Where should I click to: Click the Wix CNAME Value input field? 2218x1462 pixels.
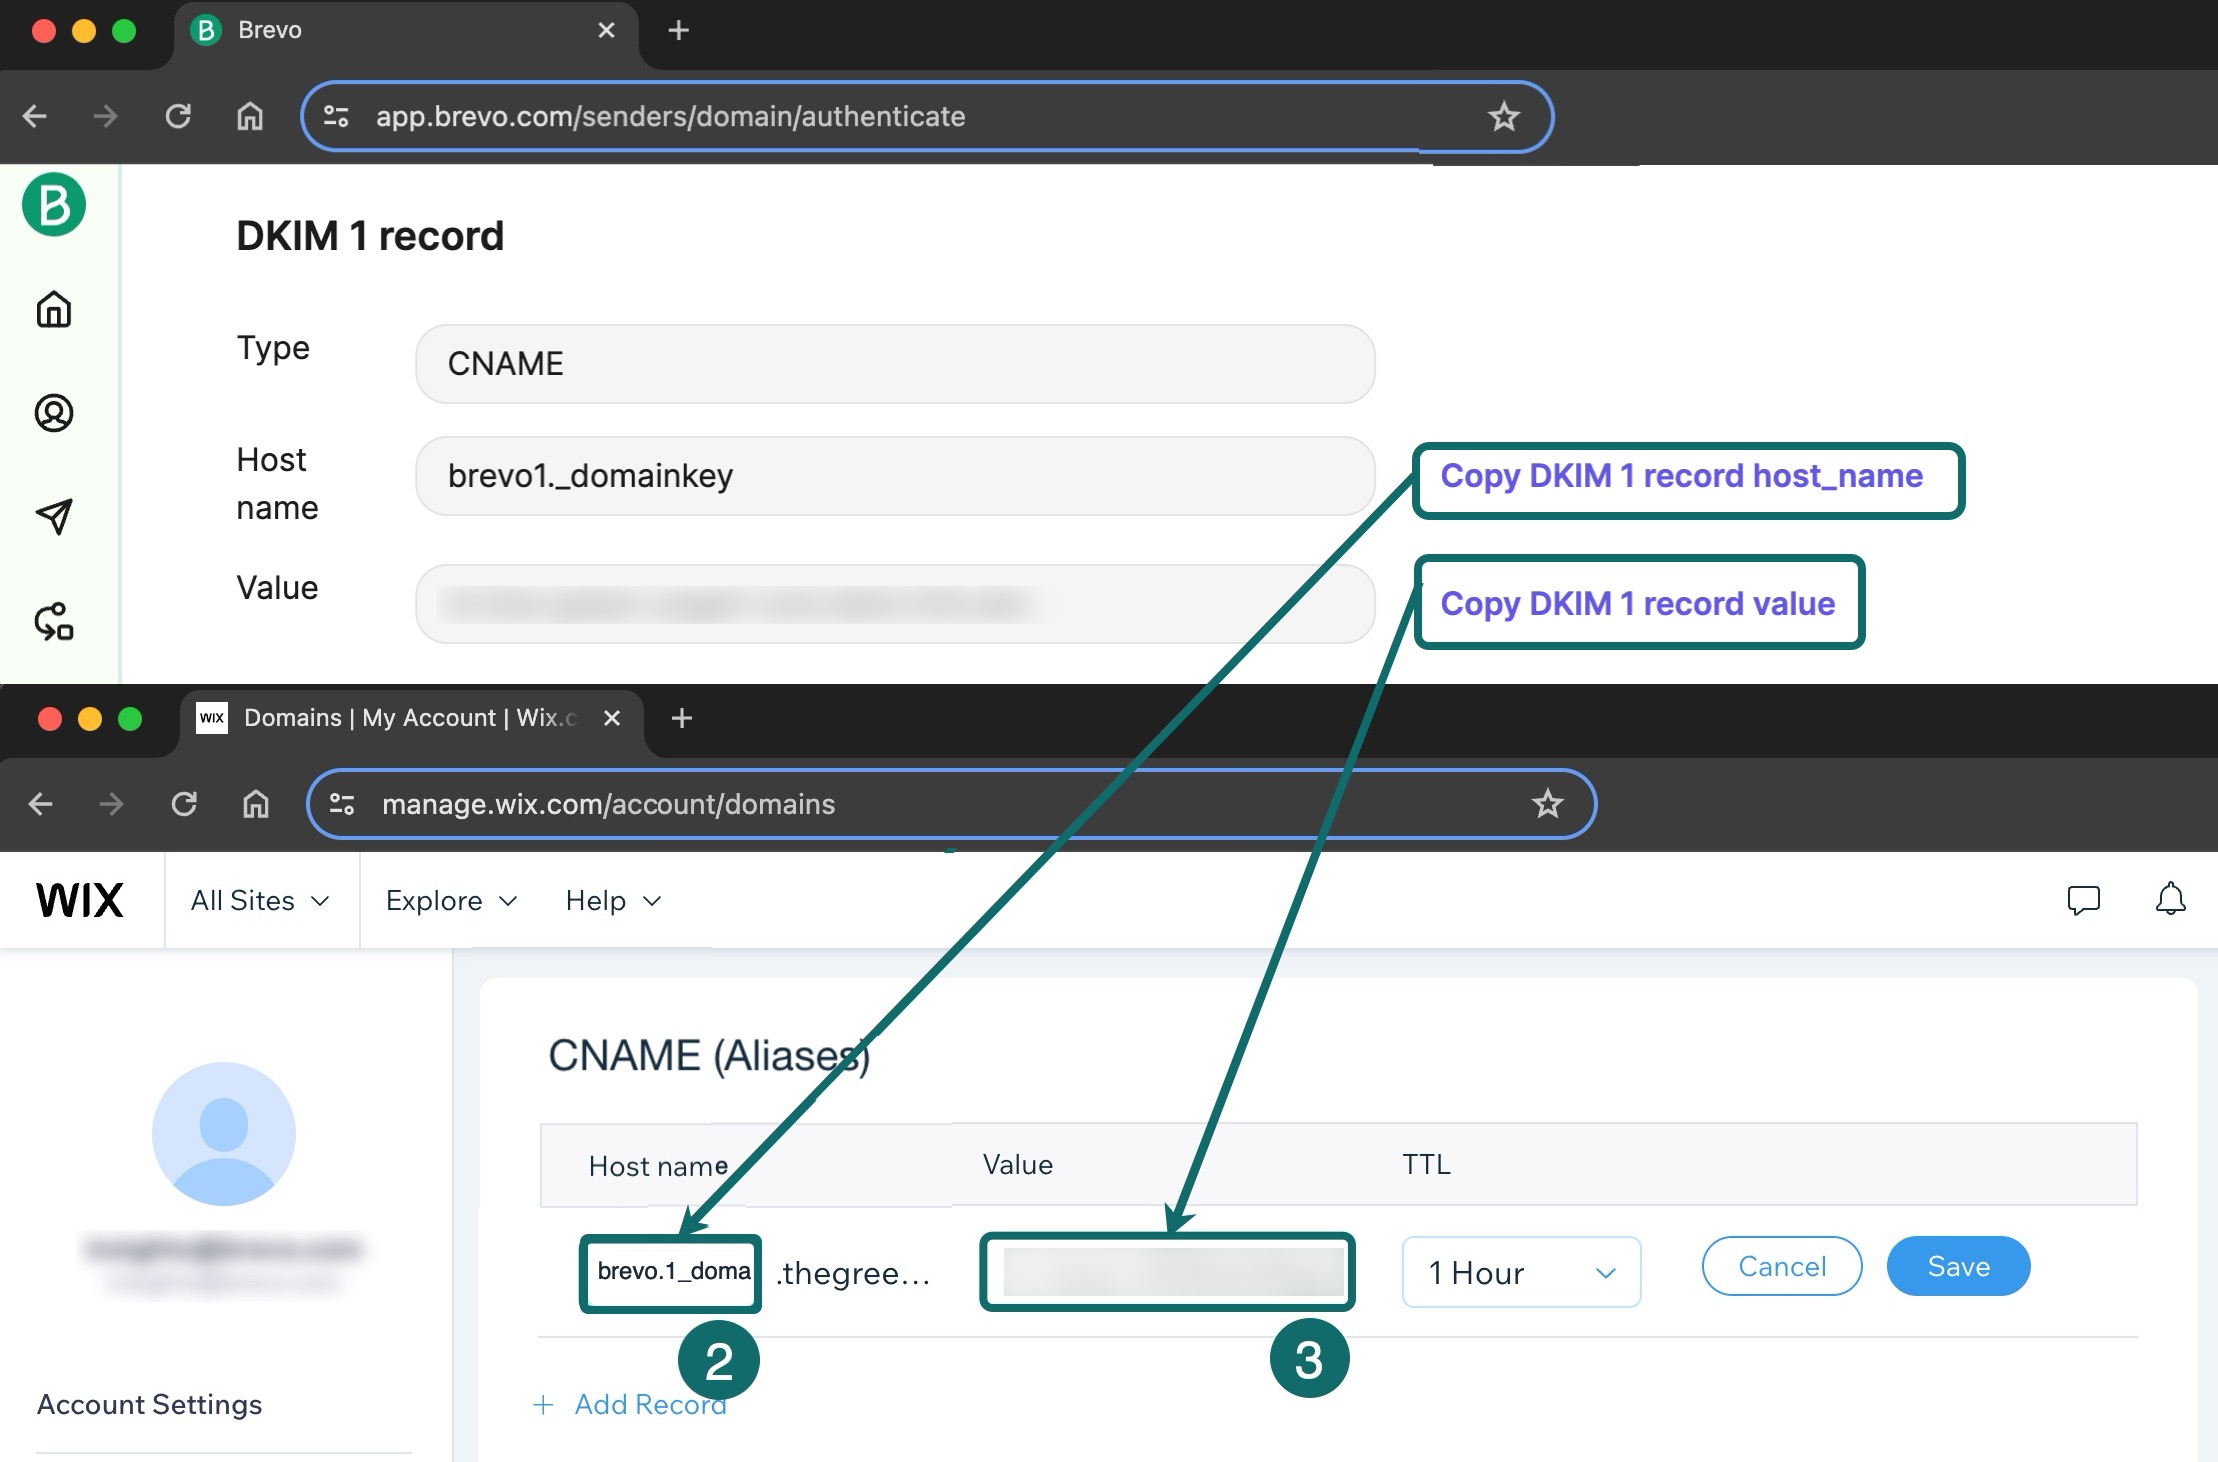(x=1167, y=1272)
